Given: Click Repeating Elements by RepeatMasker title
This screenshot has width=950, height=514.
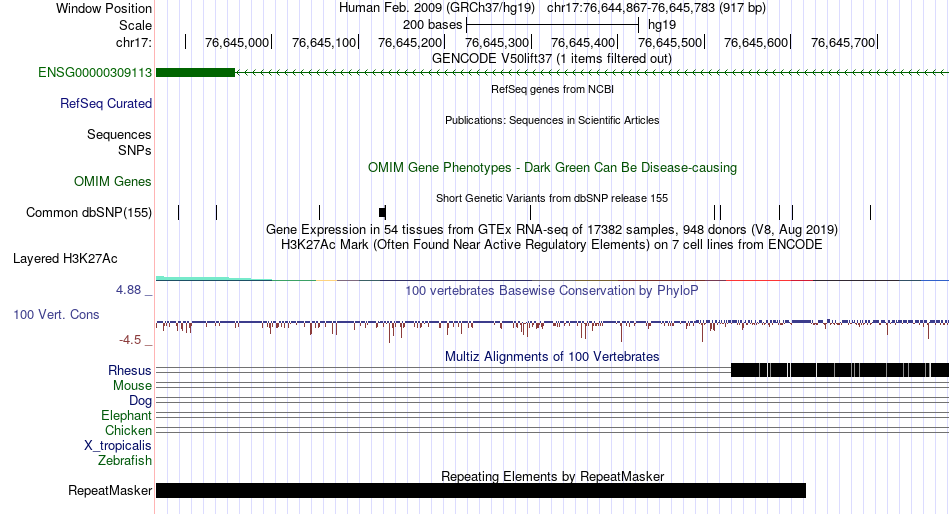Looking at the screenshot, I should pyautogui.click(x=552, y=476).
